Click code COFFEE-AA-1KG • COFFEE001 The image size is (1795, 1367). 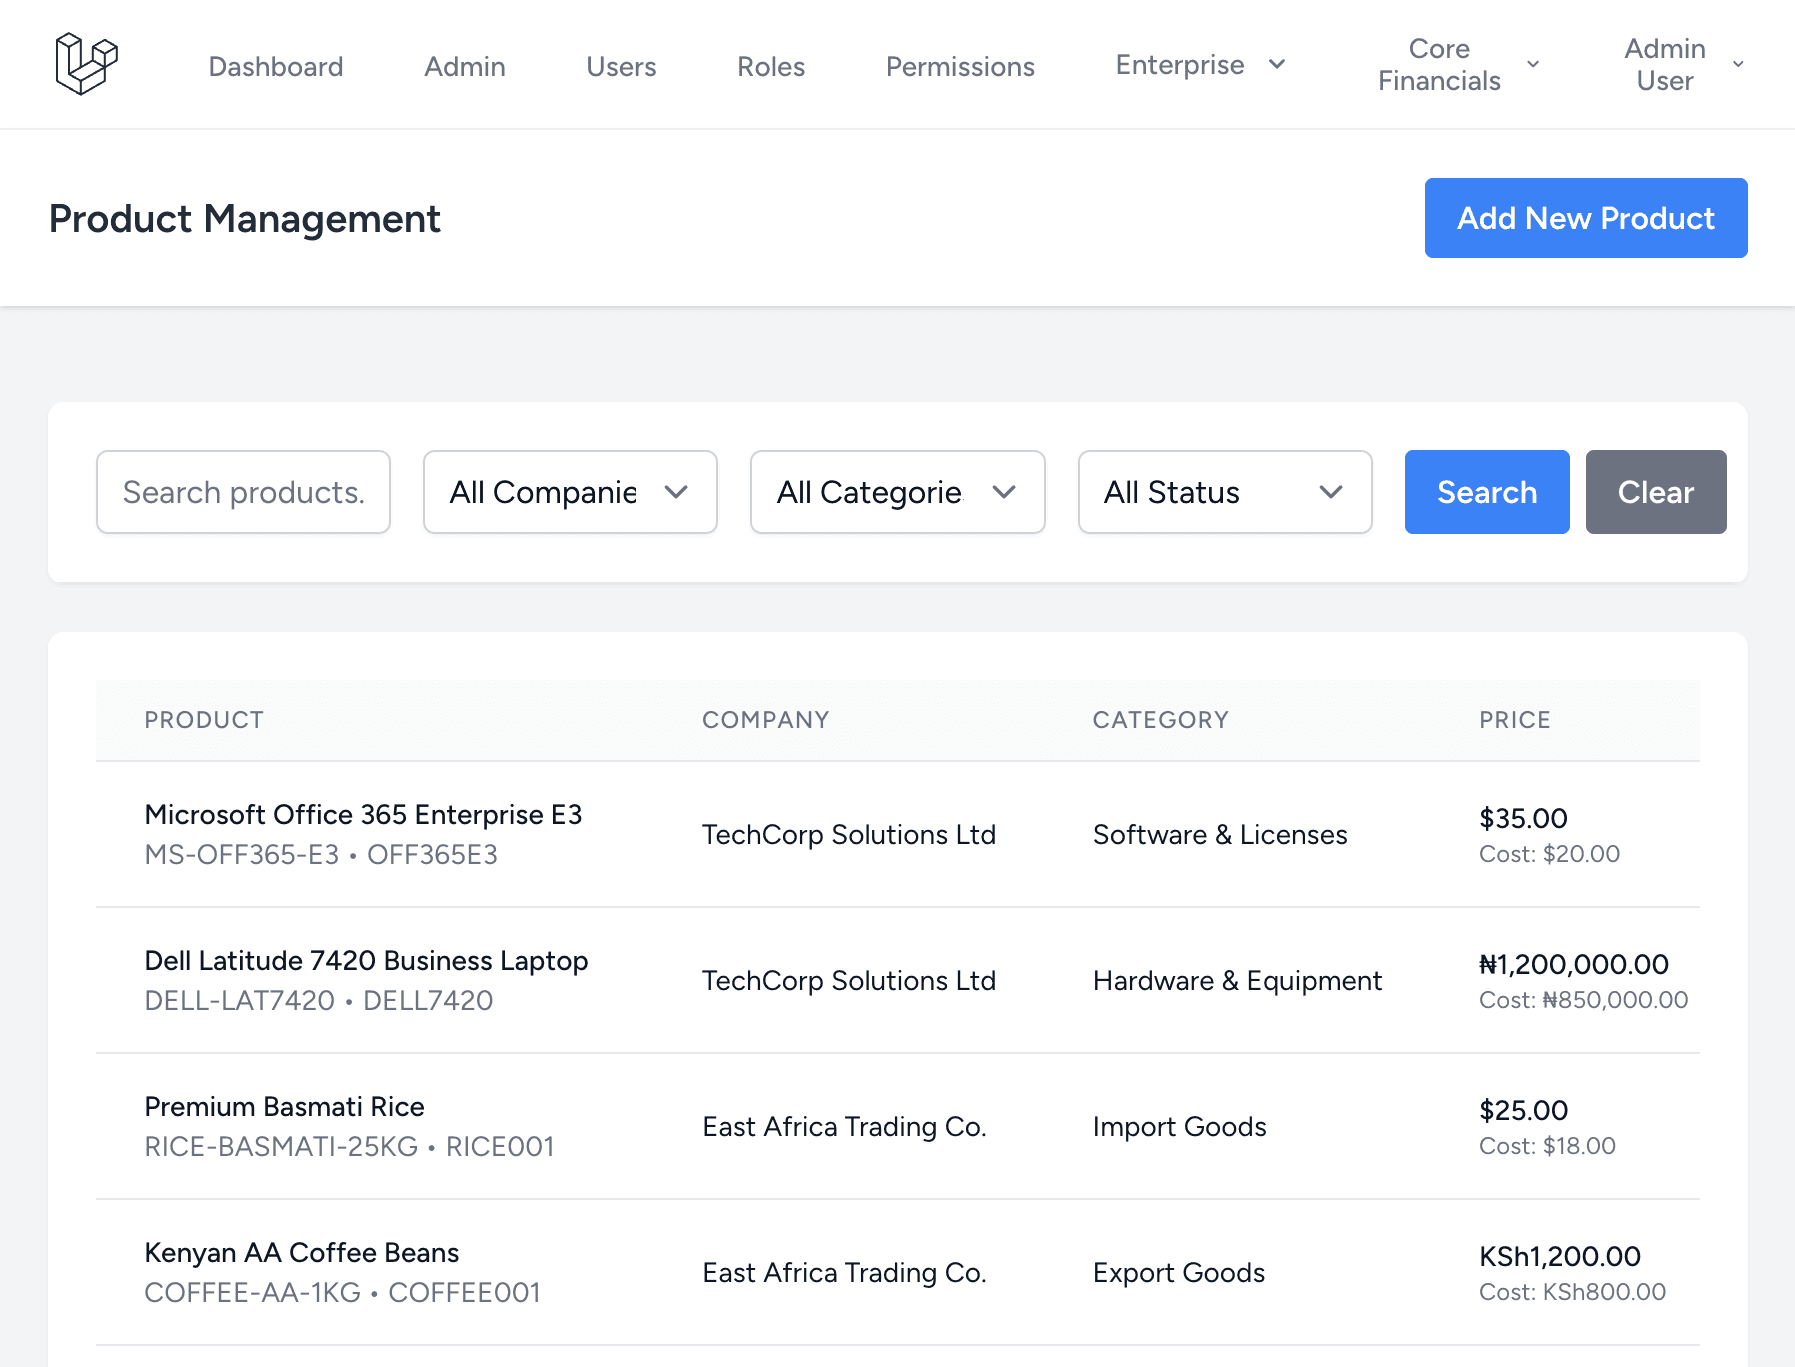tap(342, 1292)
